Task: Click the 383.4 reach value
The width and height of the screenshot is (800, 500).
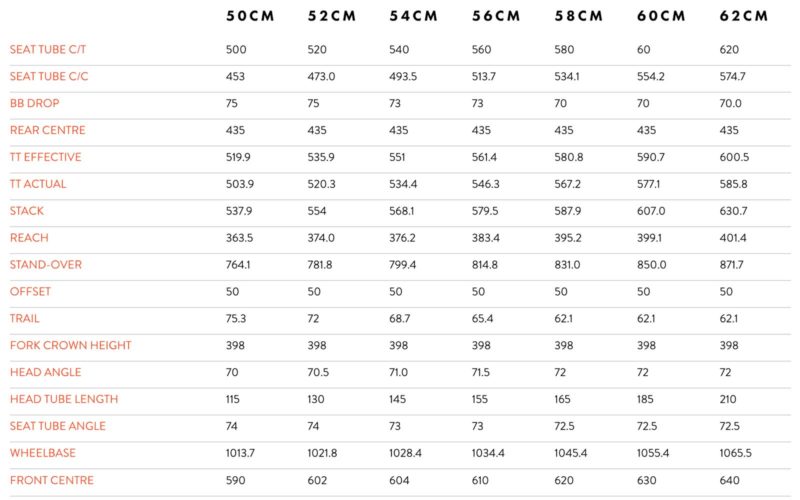Action: [x=486, y=238]
